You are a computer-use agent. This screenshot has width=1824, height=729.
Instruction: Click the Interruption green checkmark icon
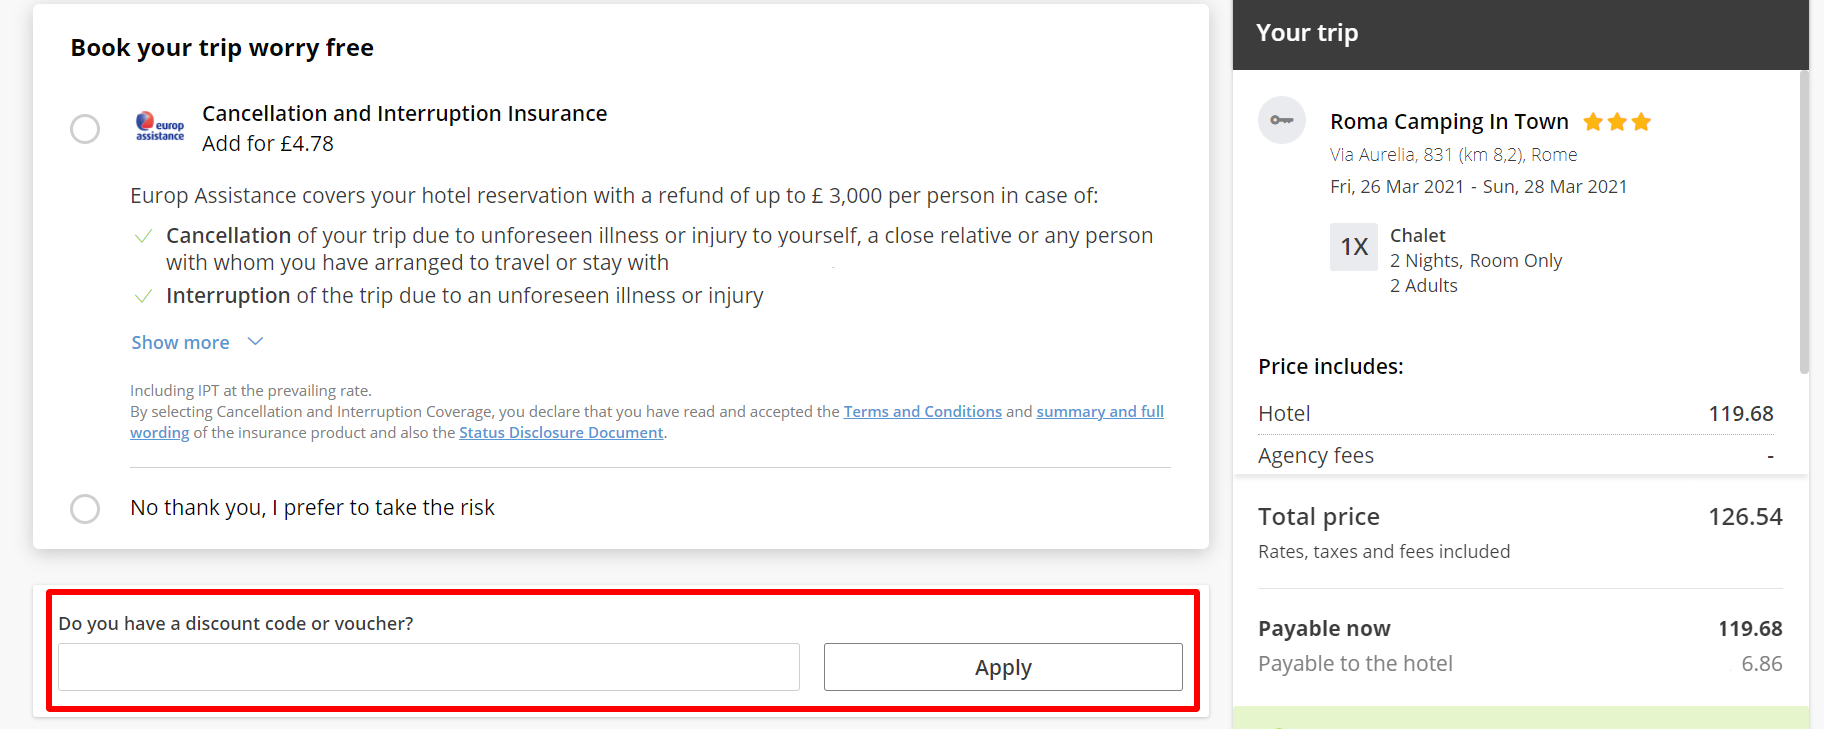(143, 296)
